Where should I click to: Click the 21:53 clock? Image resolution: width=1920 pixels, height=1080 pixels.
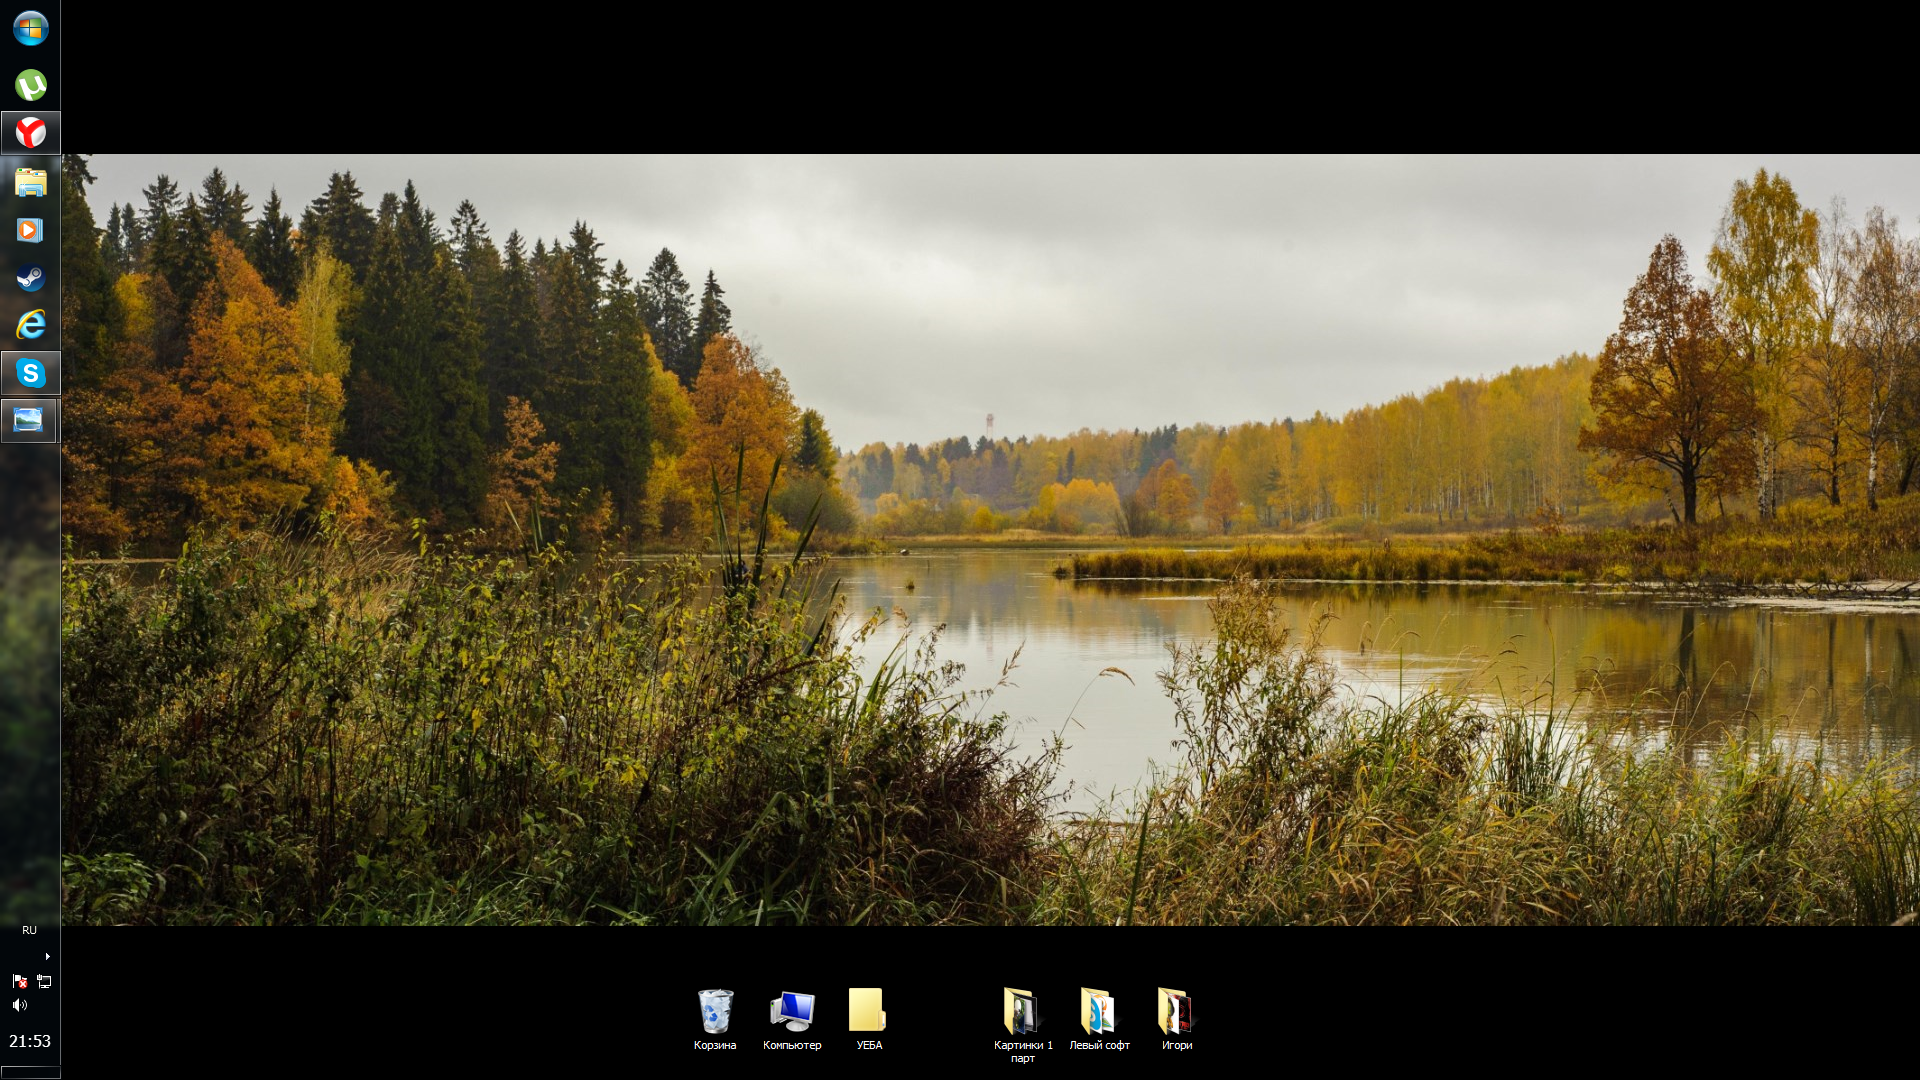pyautogui.click(x=30, y=1041)
